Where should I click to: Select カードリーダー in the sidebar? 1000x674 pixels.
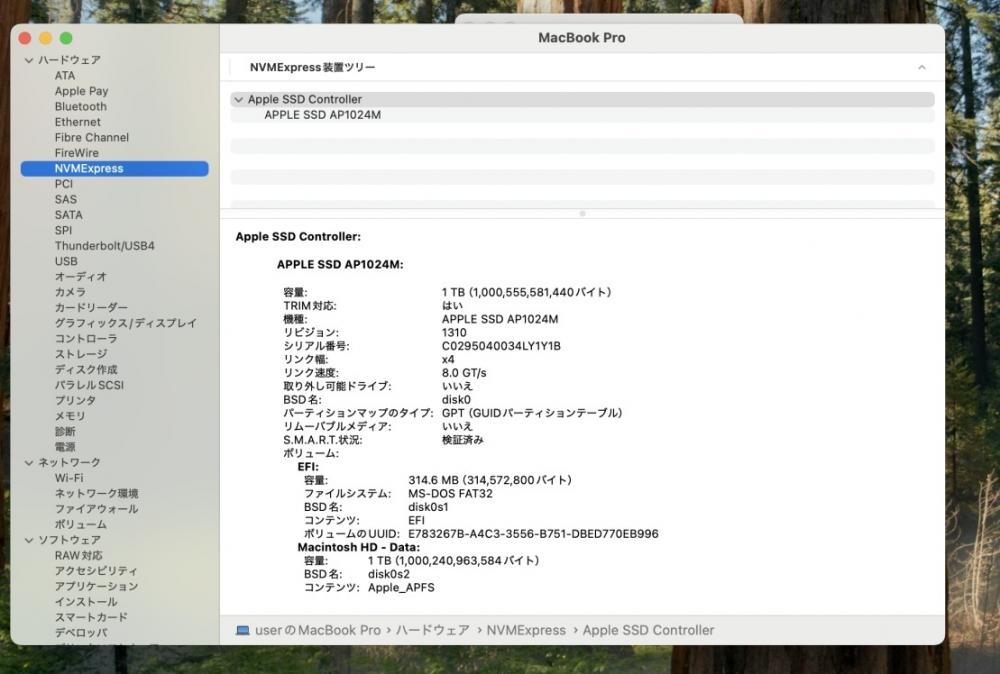click(91, 307)
